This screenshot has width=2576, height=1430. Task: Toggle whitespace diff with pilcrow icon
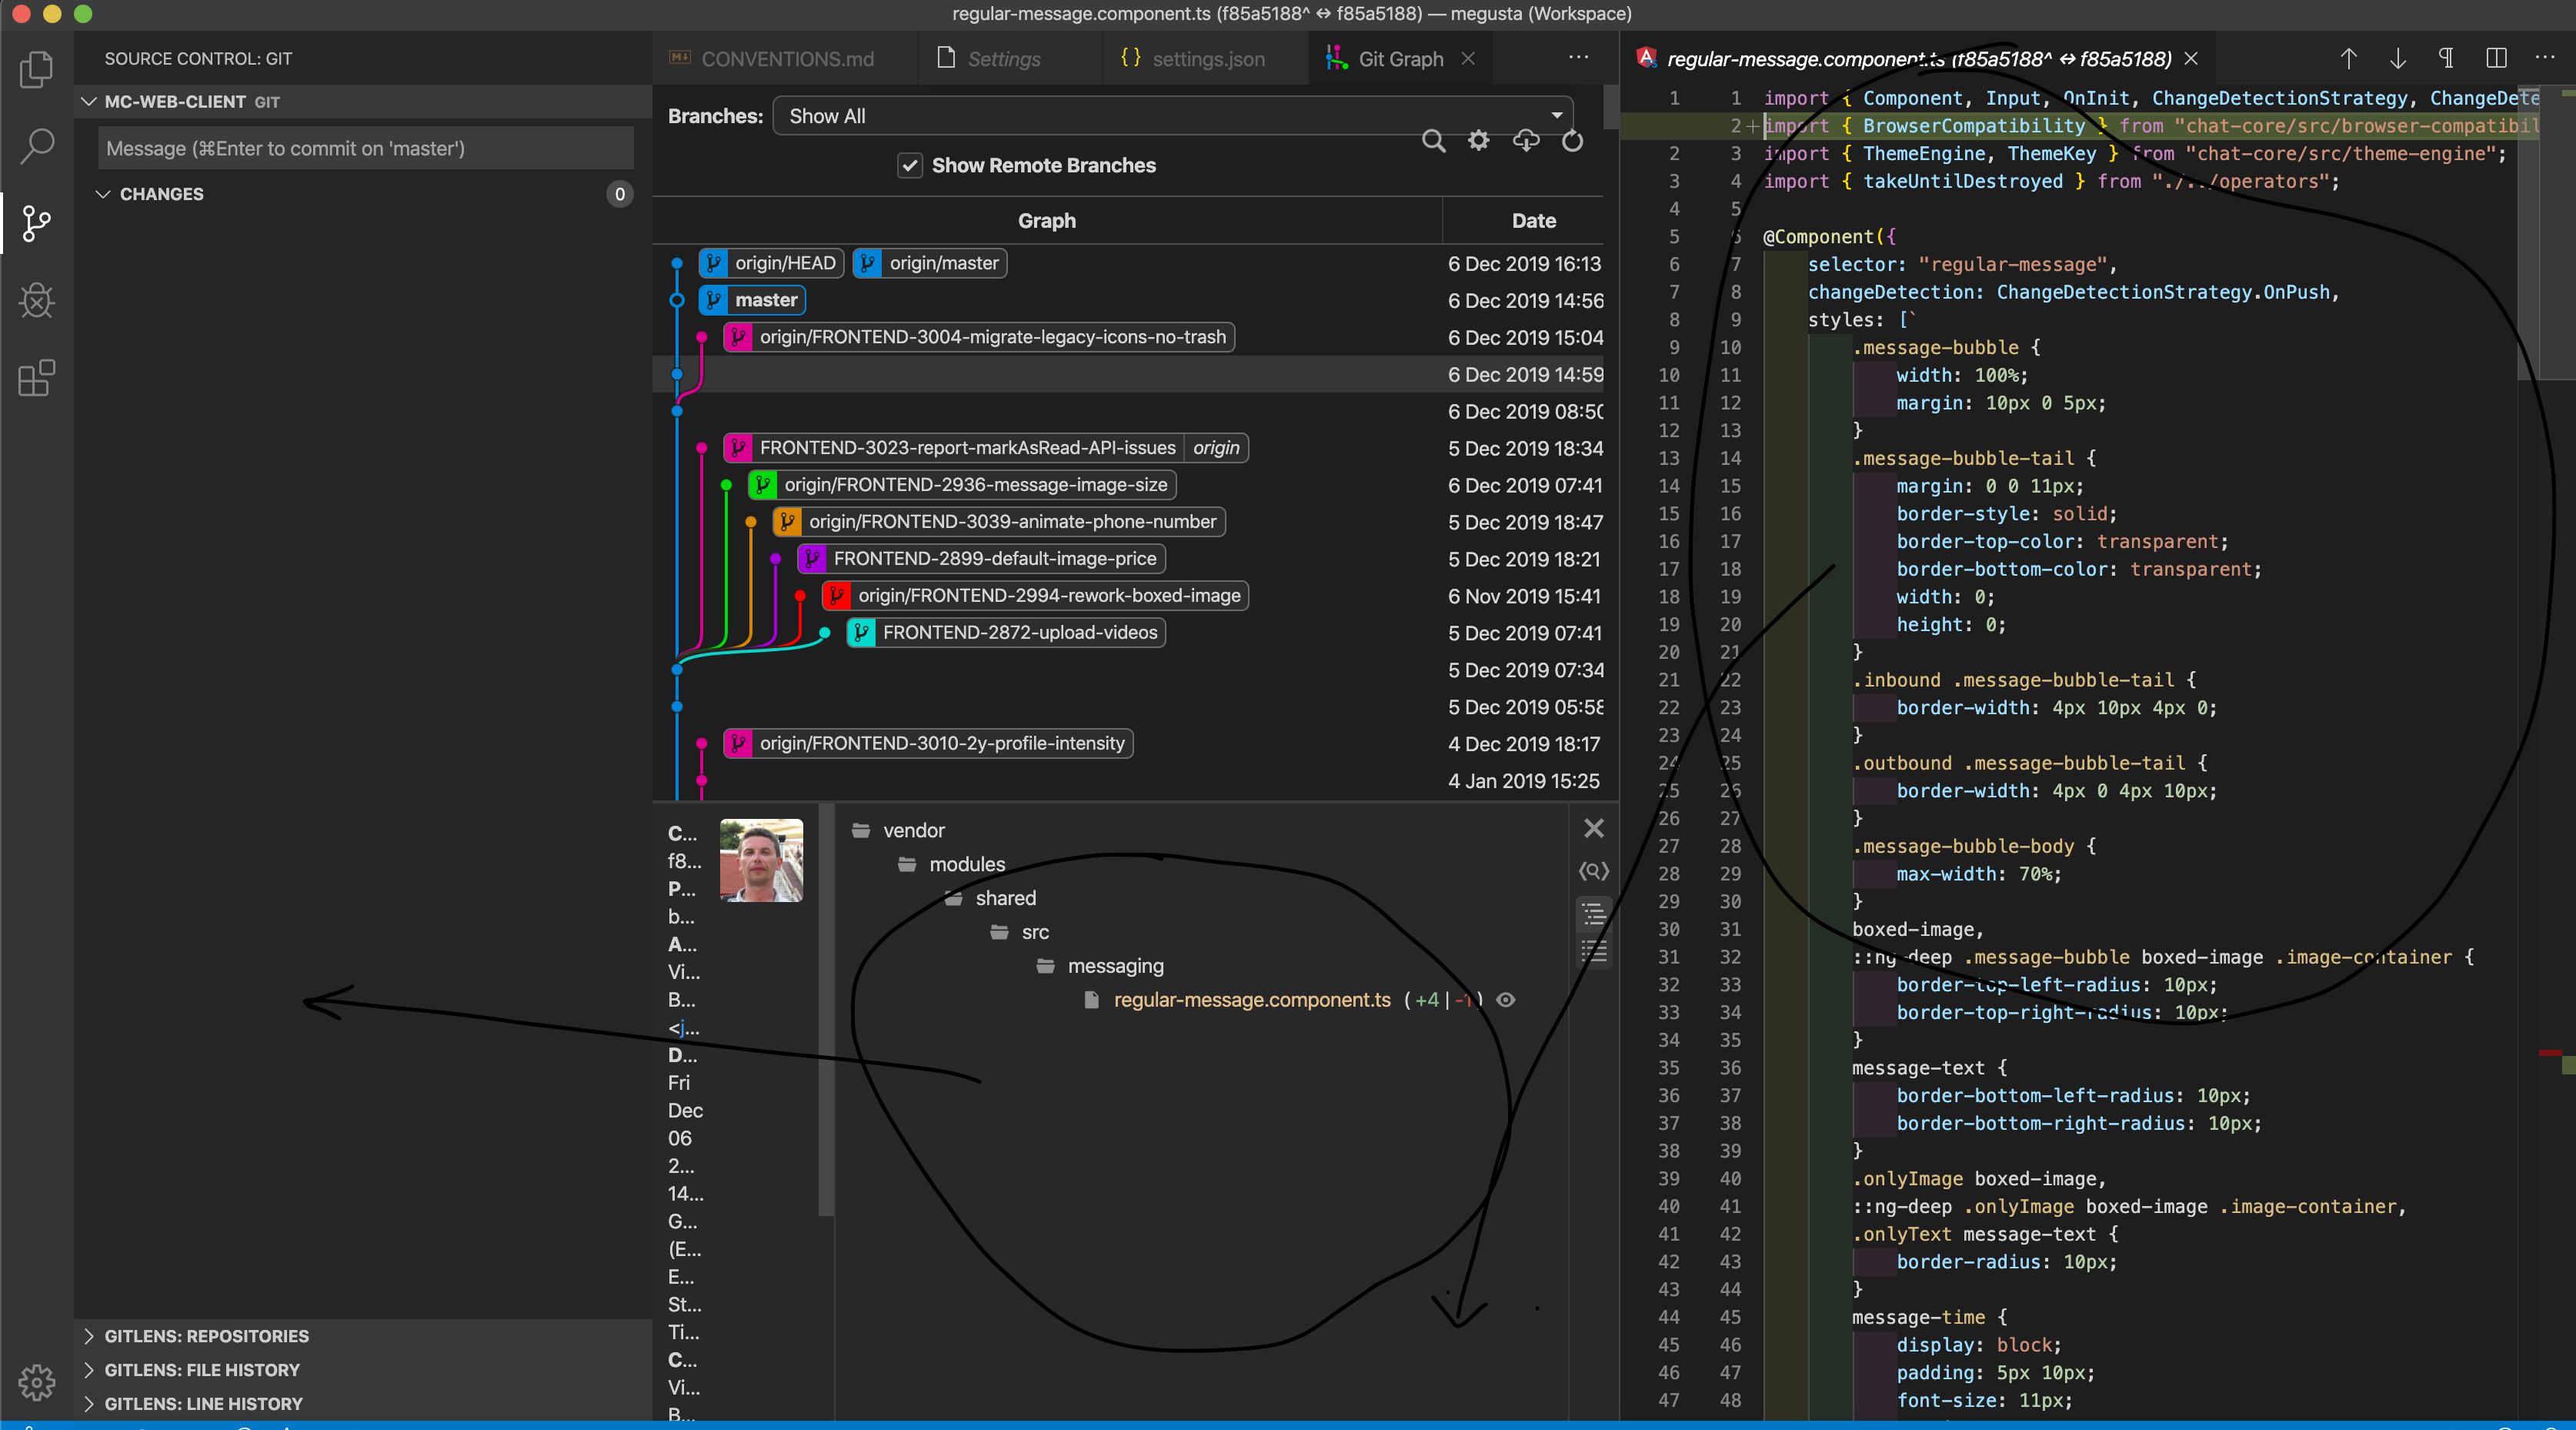(x=2446, y=59)
